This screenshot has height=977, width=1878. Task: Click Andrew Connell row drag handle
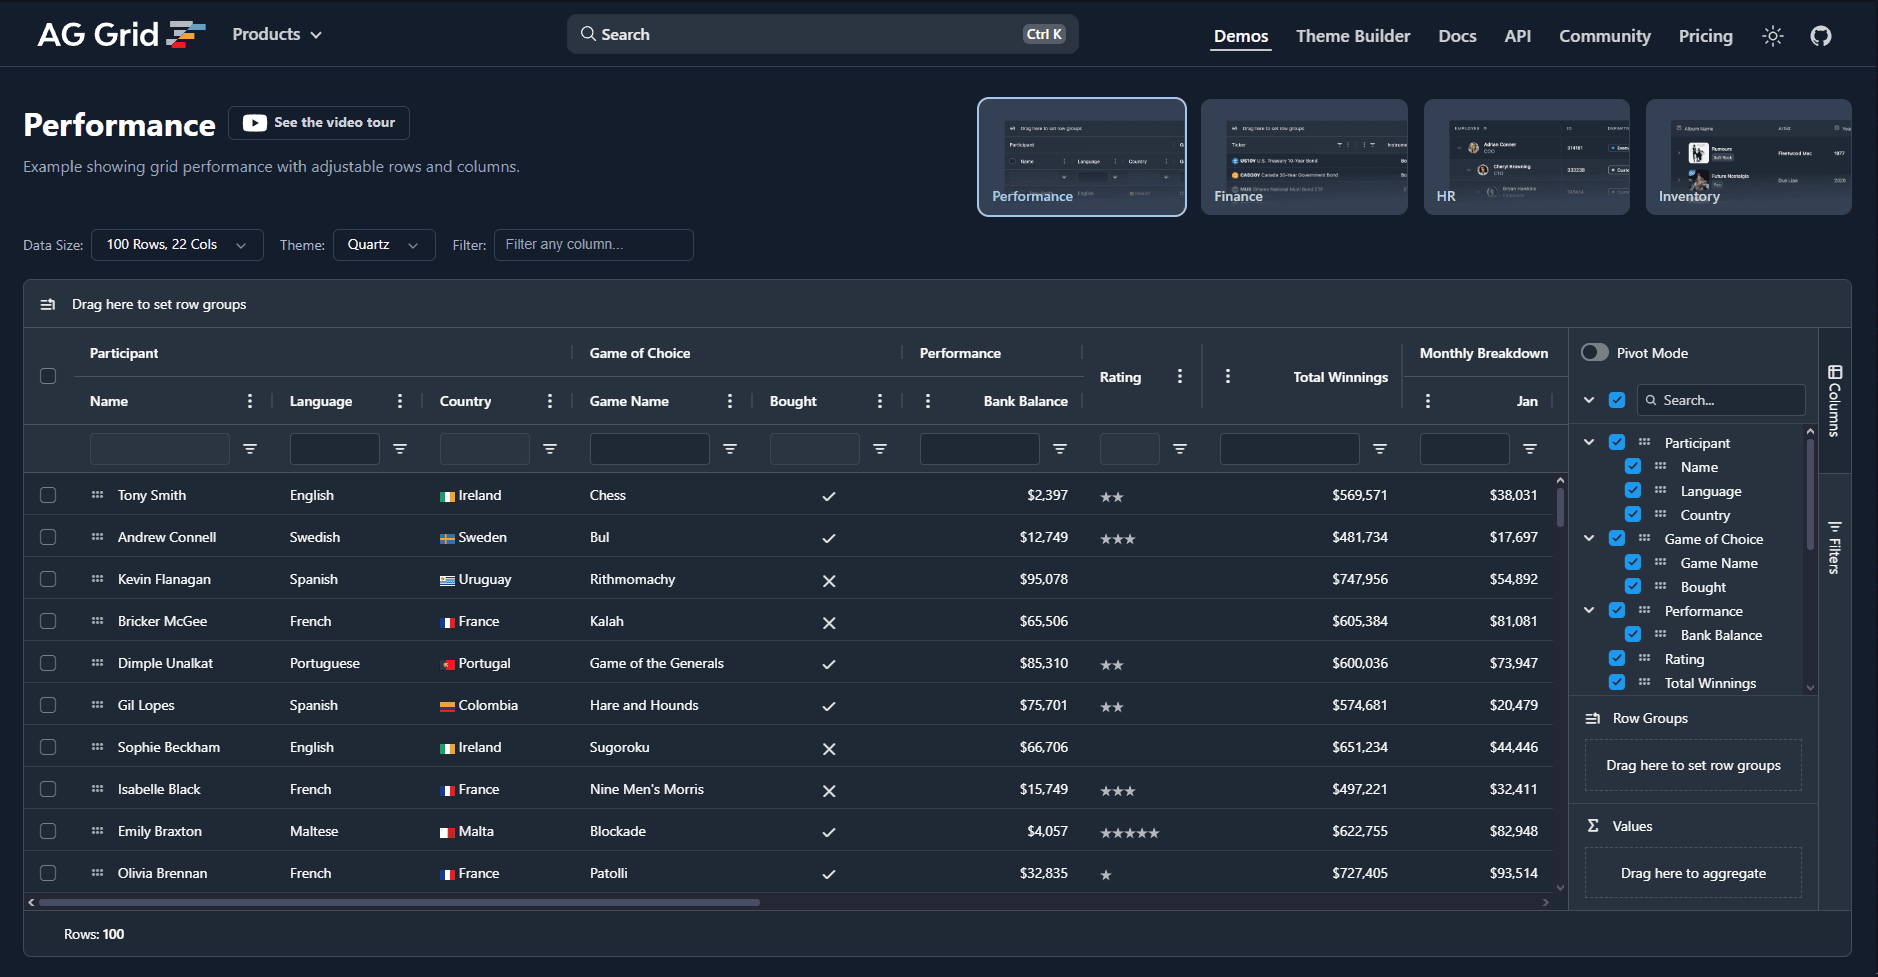click(x=97, y=537)
